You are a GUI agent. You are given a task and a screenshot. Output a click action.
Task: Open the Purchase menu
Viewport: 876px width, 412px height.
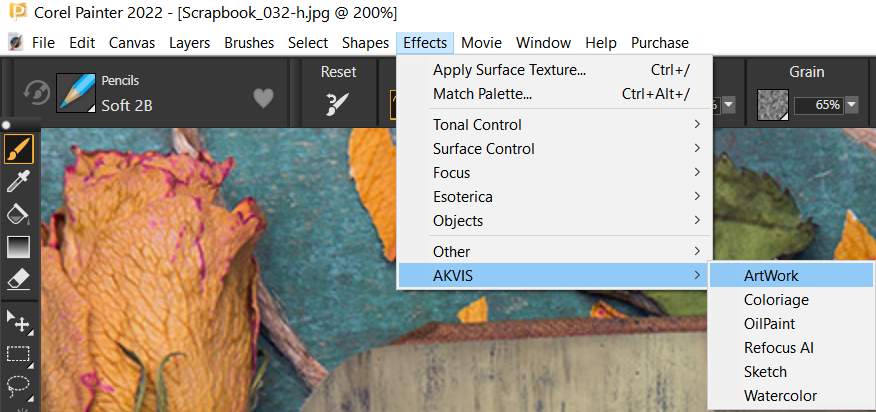(x=660, y=43)
